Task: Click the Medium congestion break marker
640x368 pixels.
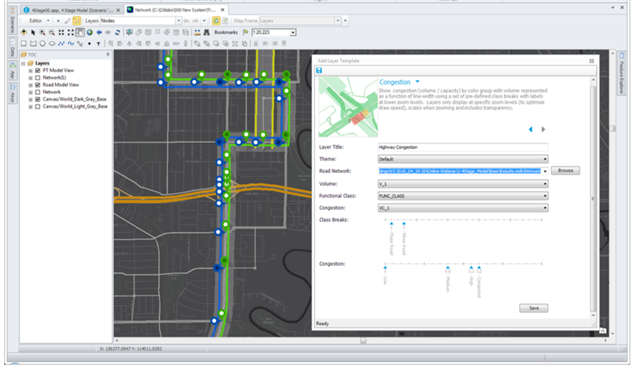Action: click(x=448, y=268)
